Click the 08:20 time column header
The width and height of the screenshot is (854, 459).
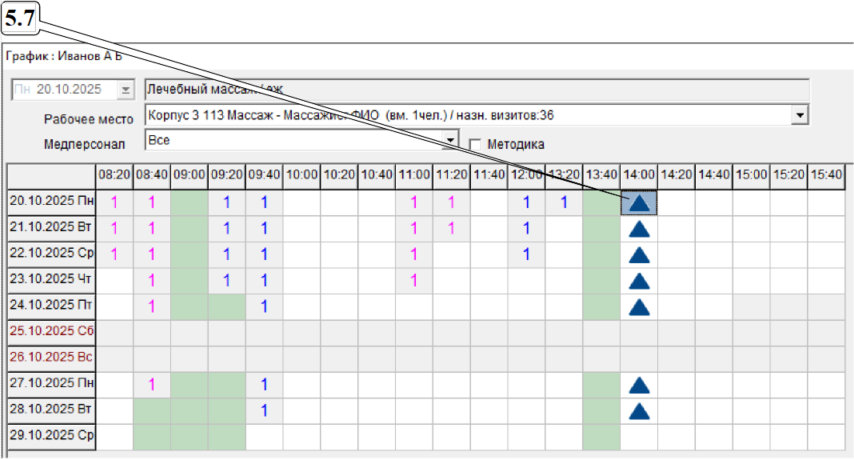pos(114,175)
